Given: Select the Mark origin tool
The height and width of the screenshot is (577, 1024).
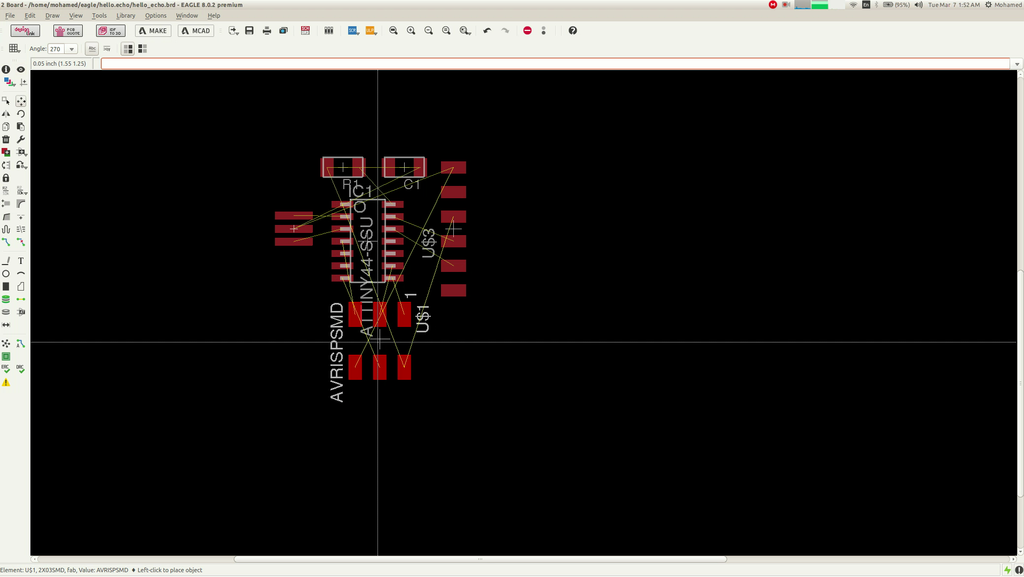Looking at the screenshot, I should pyautogui.click(x=23, y=82).
